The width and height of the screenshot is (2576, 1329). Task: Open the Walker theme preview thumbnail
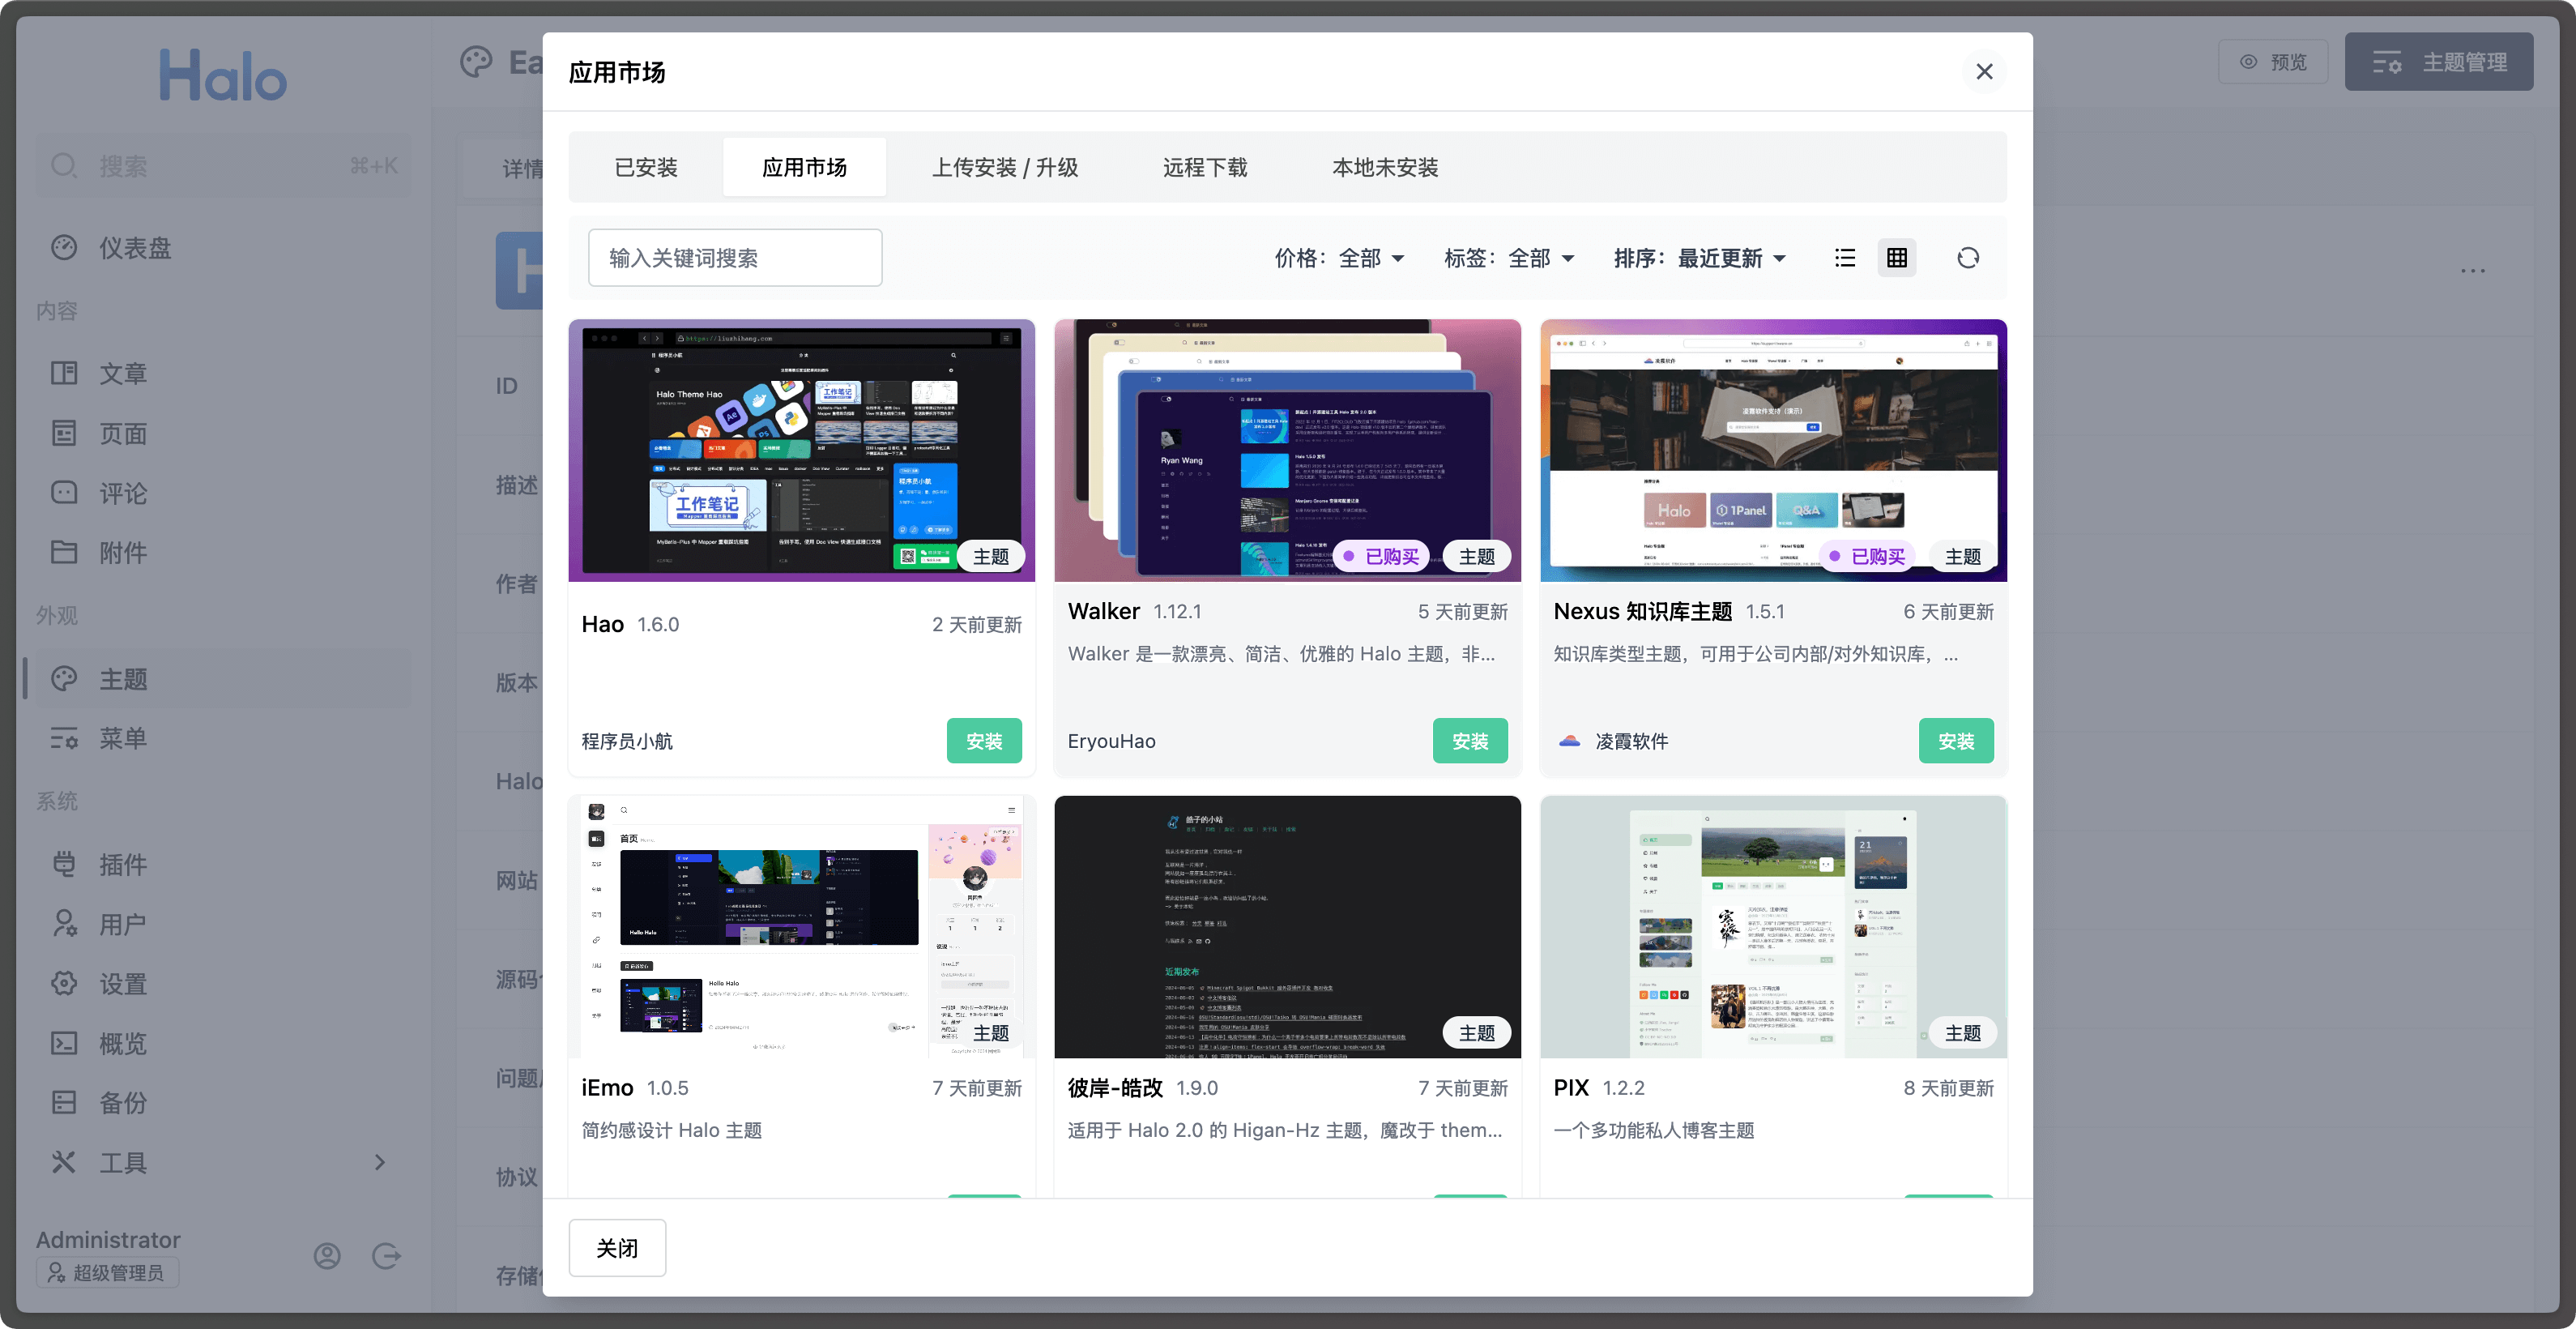coord(1287,450)
